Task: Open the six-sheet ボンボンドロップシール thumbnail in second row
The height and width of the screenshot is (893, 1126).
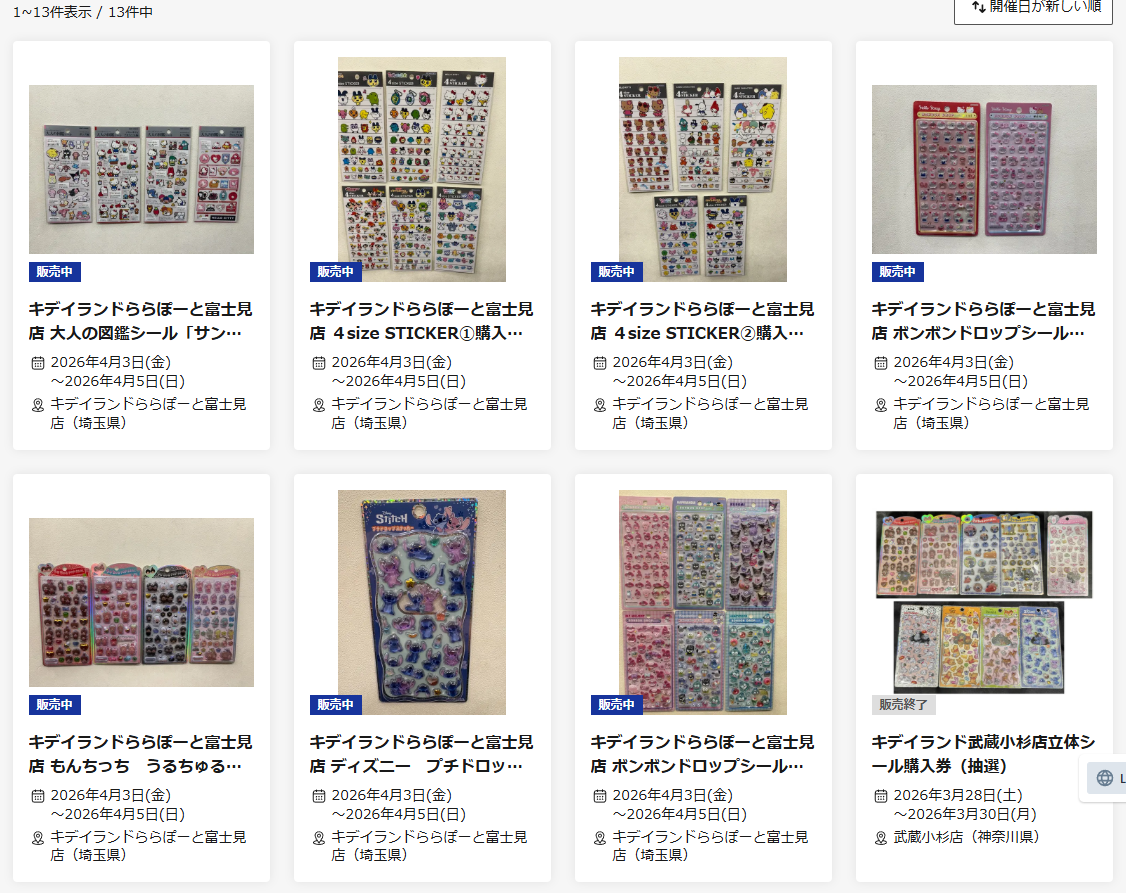Action: (x=702, y=602)
